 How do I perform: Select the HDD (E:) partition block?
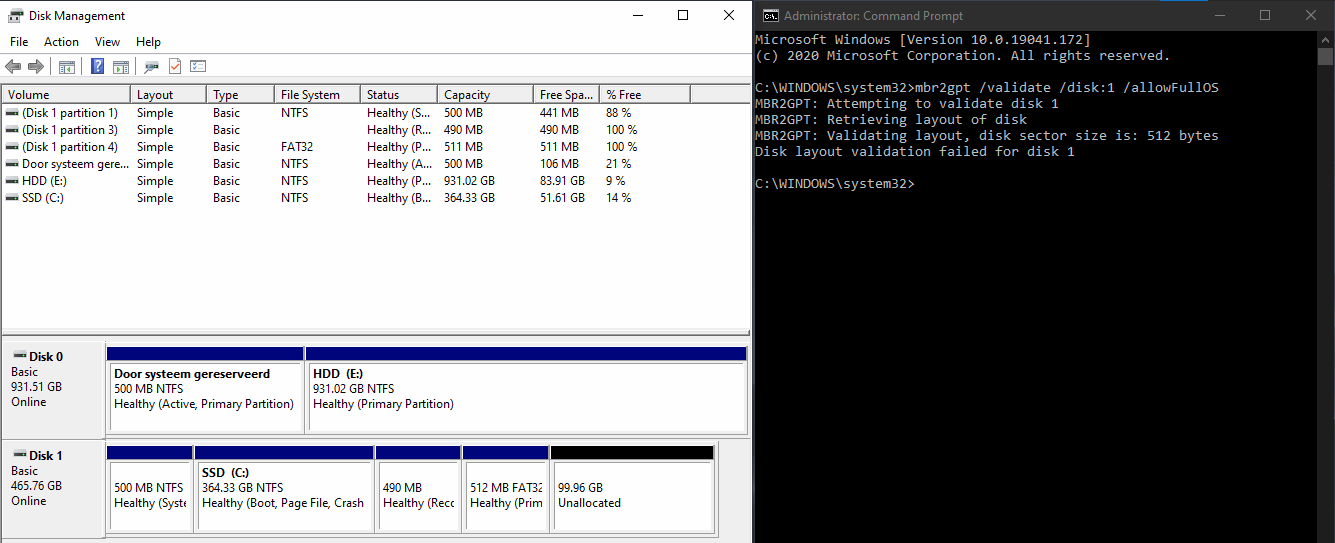click(x=526, y=389)
